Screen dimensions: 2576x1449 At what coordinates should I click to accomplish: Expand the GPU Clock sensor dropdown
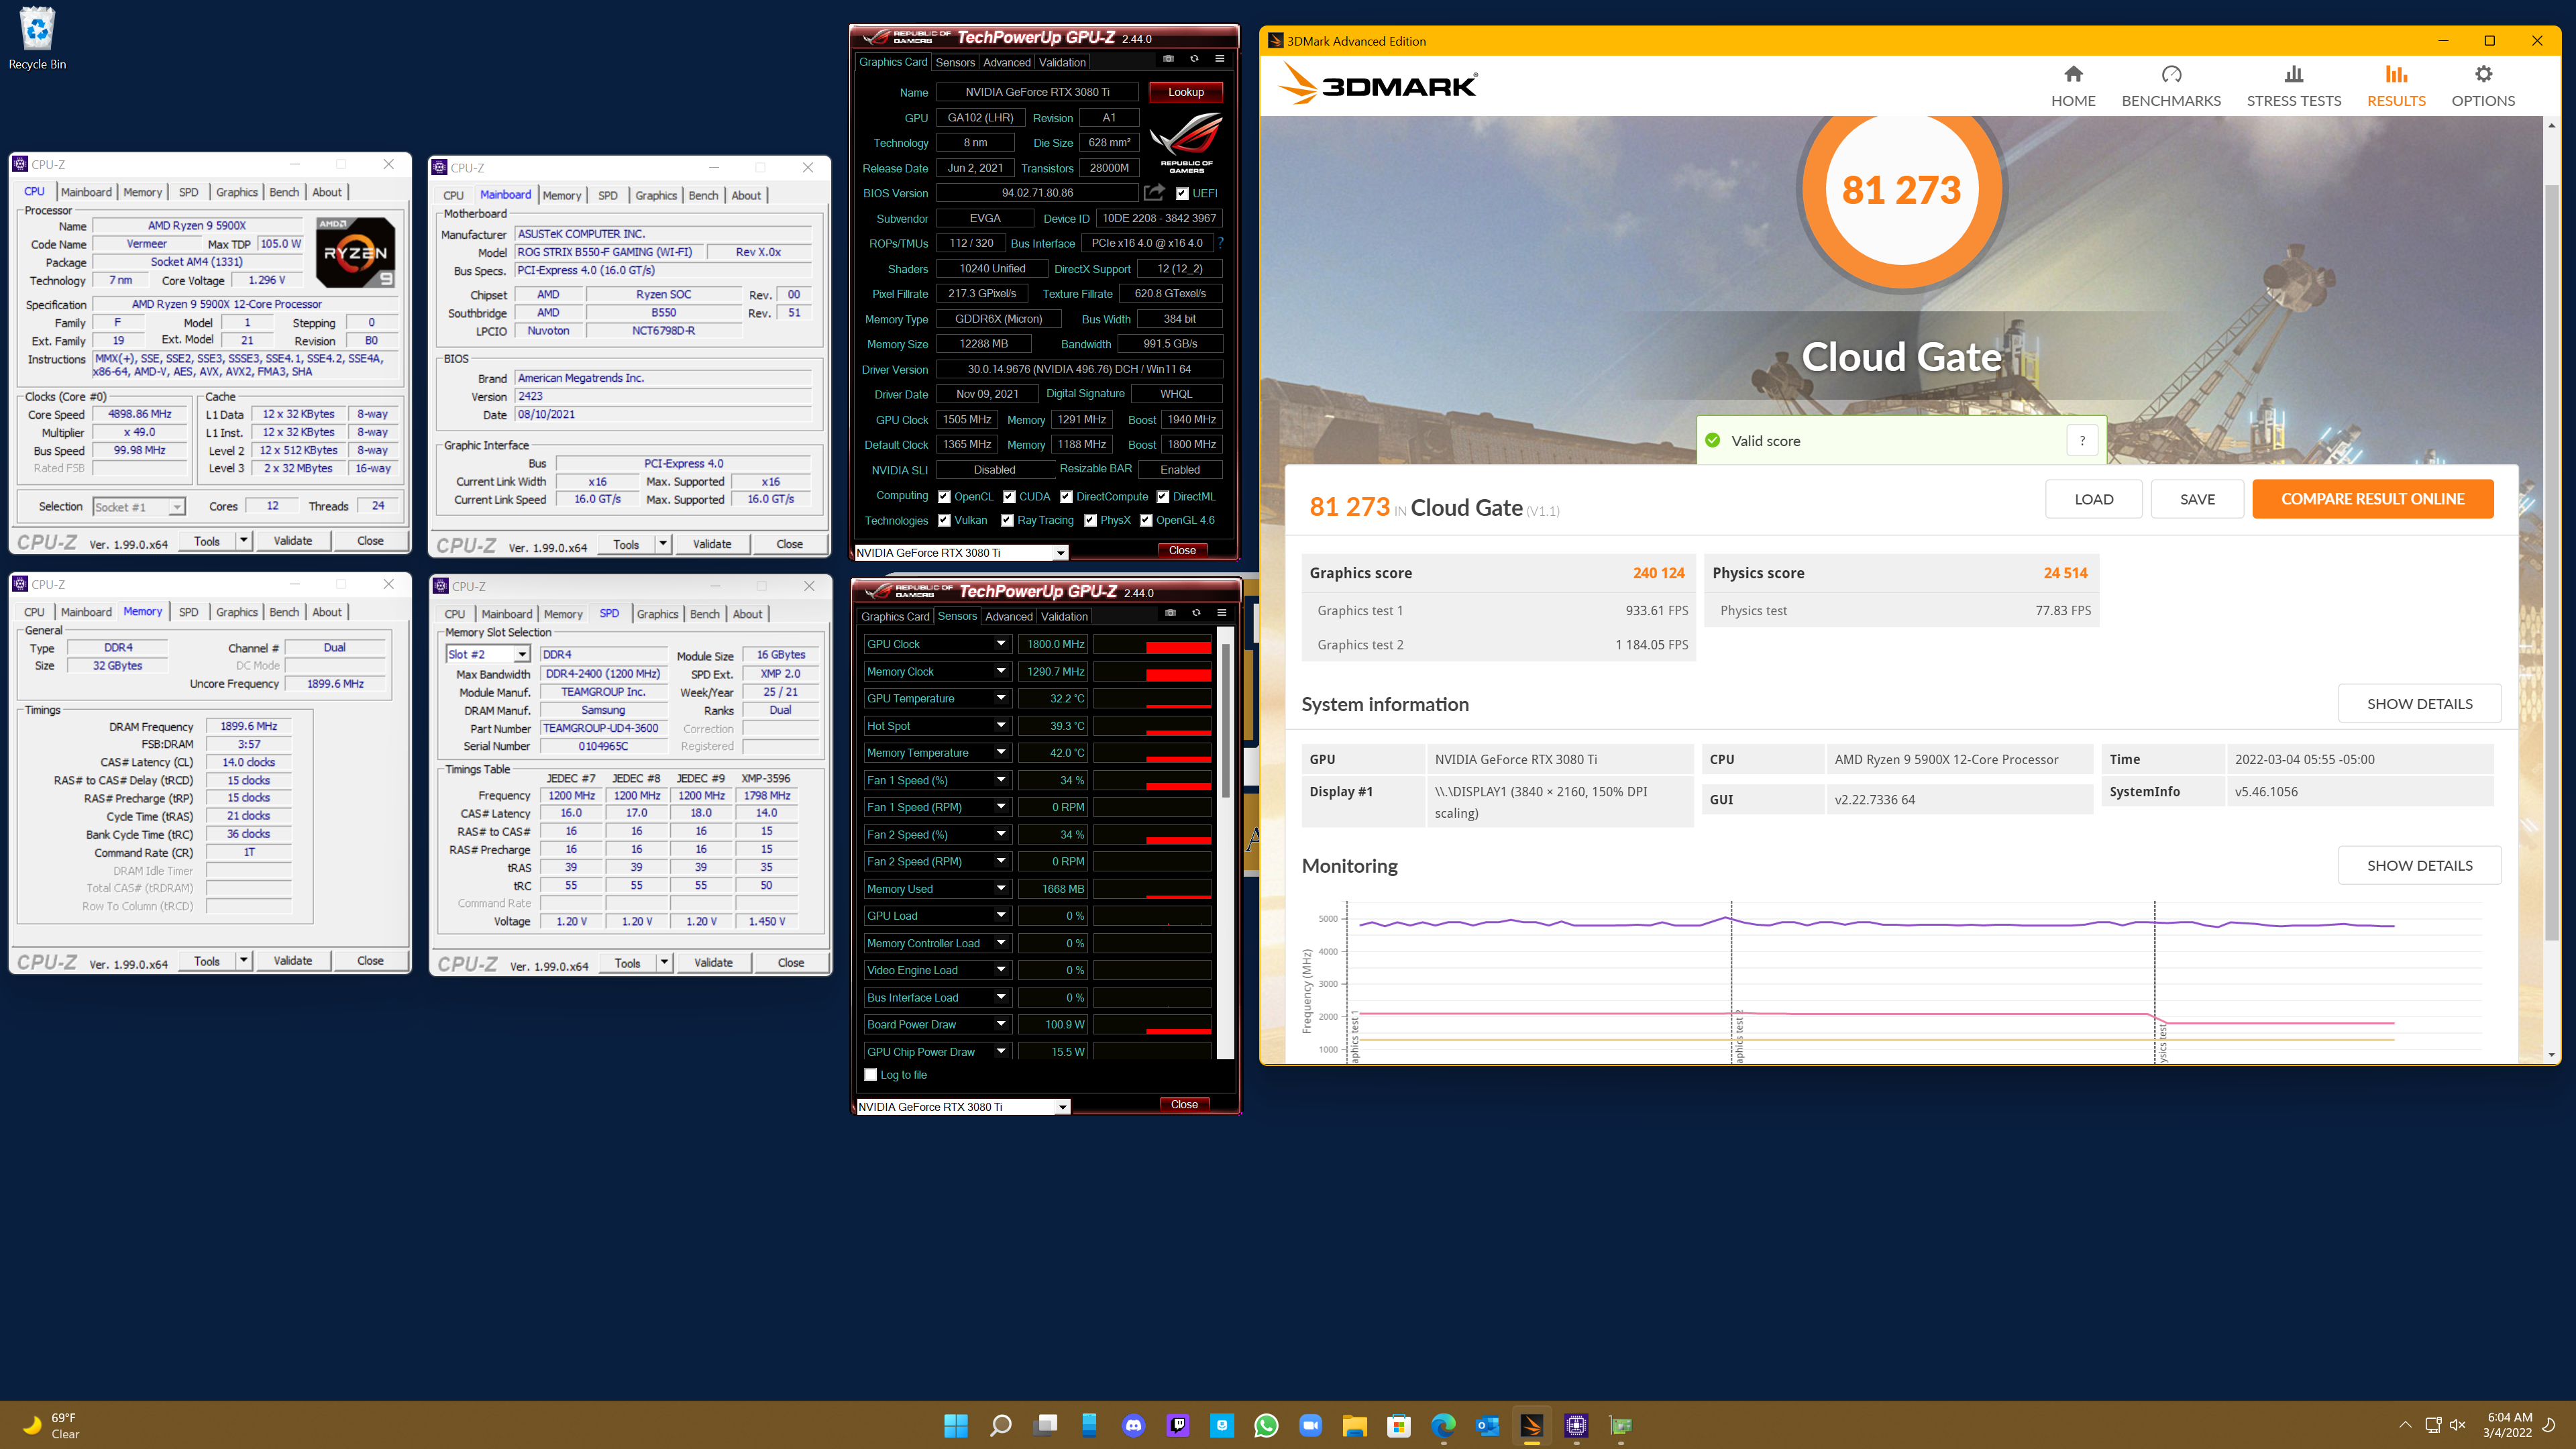pos(1000,644)
